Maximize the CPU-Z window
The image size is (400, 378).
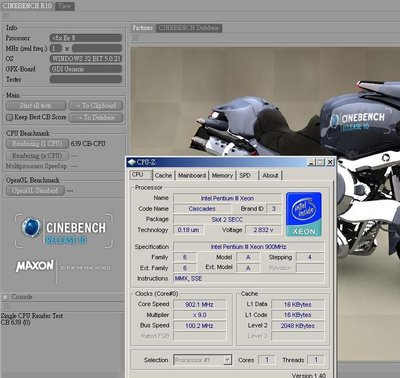320,162
